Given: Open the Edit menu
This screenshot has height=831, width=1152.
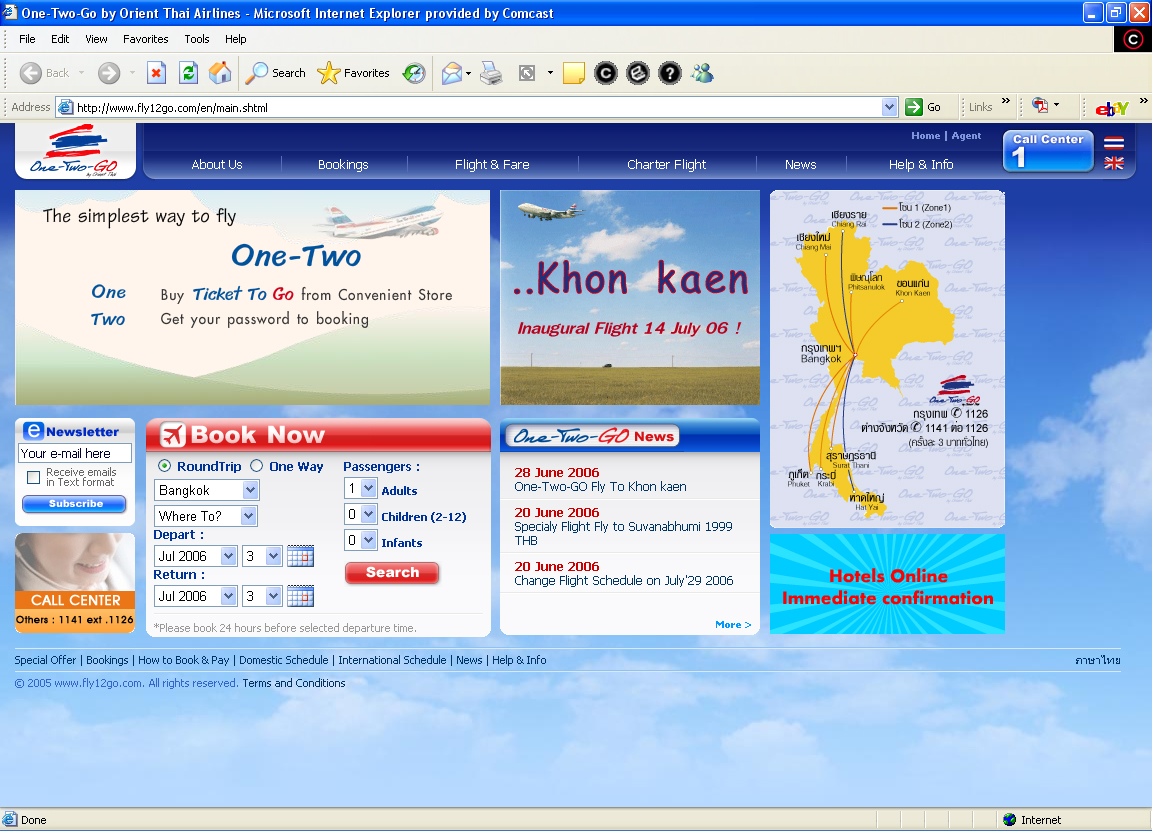Looking at the screenshot, I should pos(60,39).
